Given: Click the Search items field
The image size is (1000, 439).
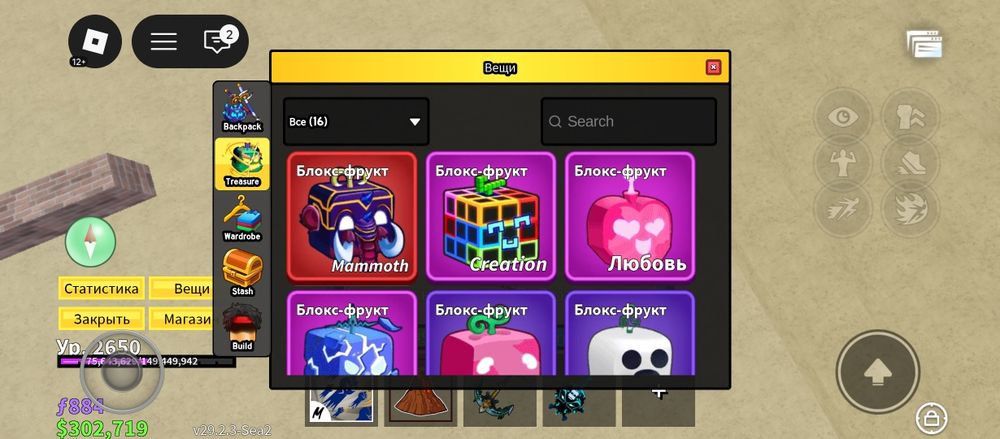Looking at the screenshot, I should (x=629, y=121).
